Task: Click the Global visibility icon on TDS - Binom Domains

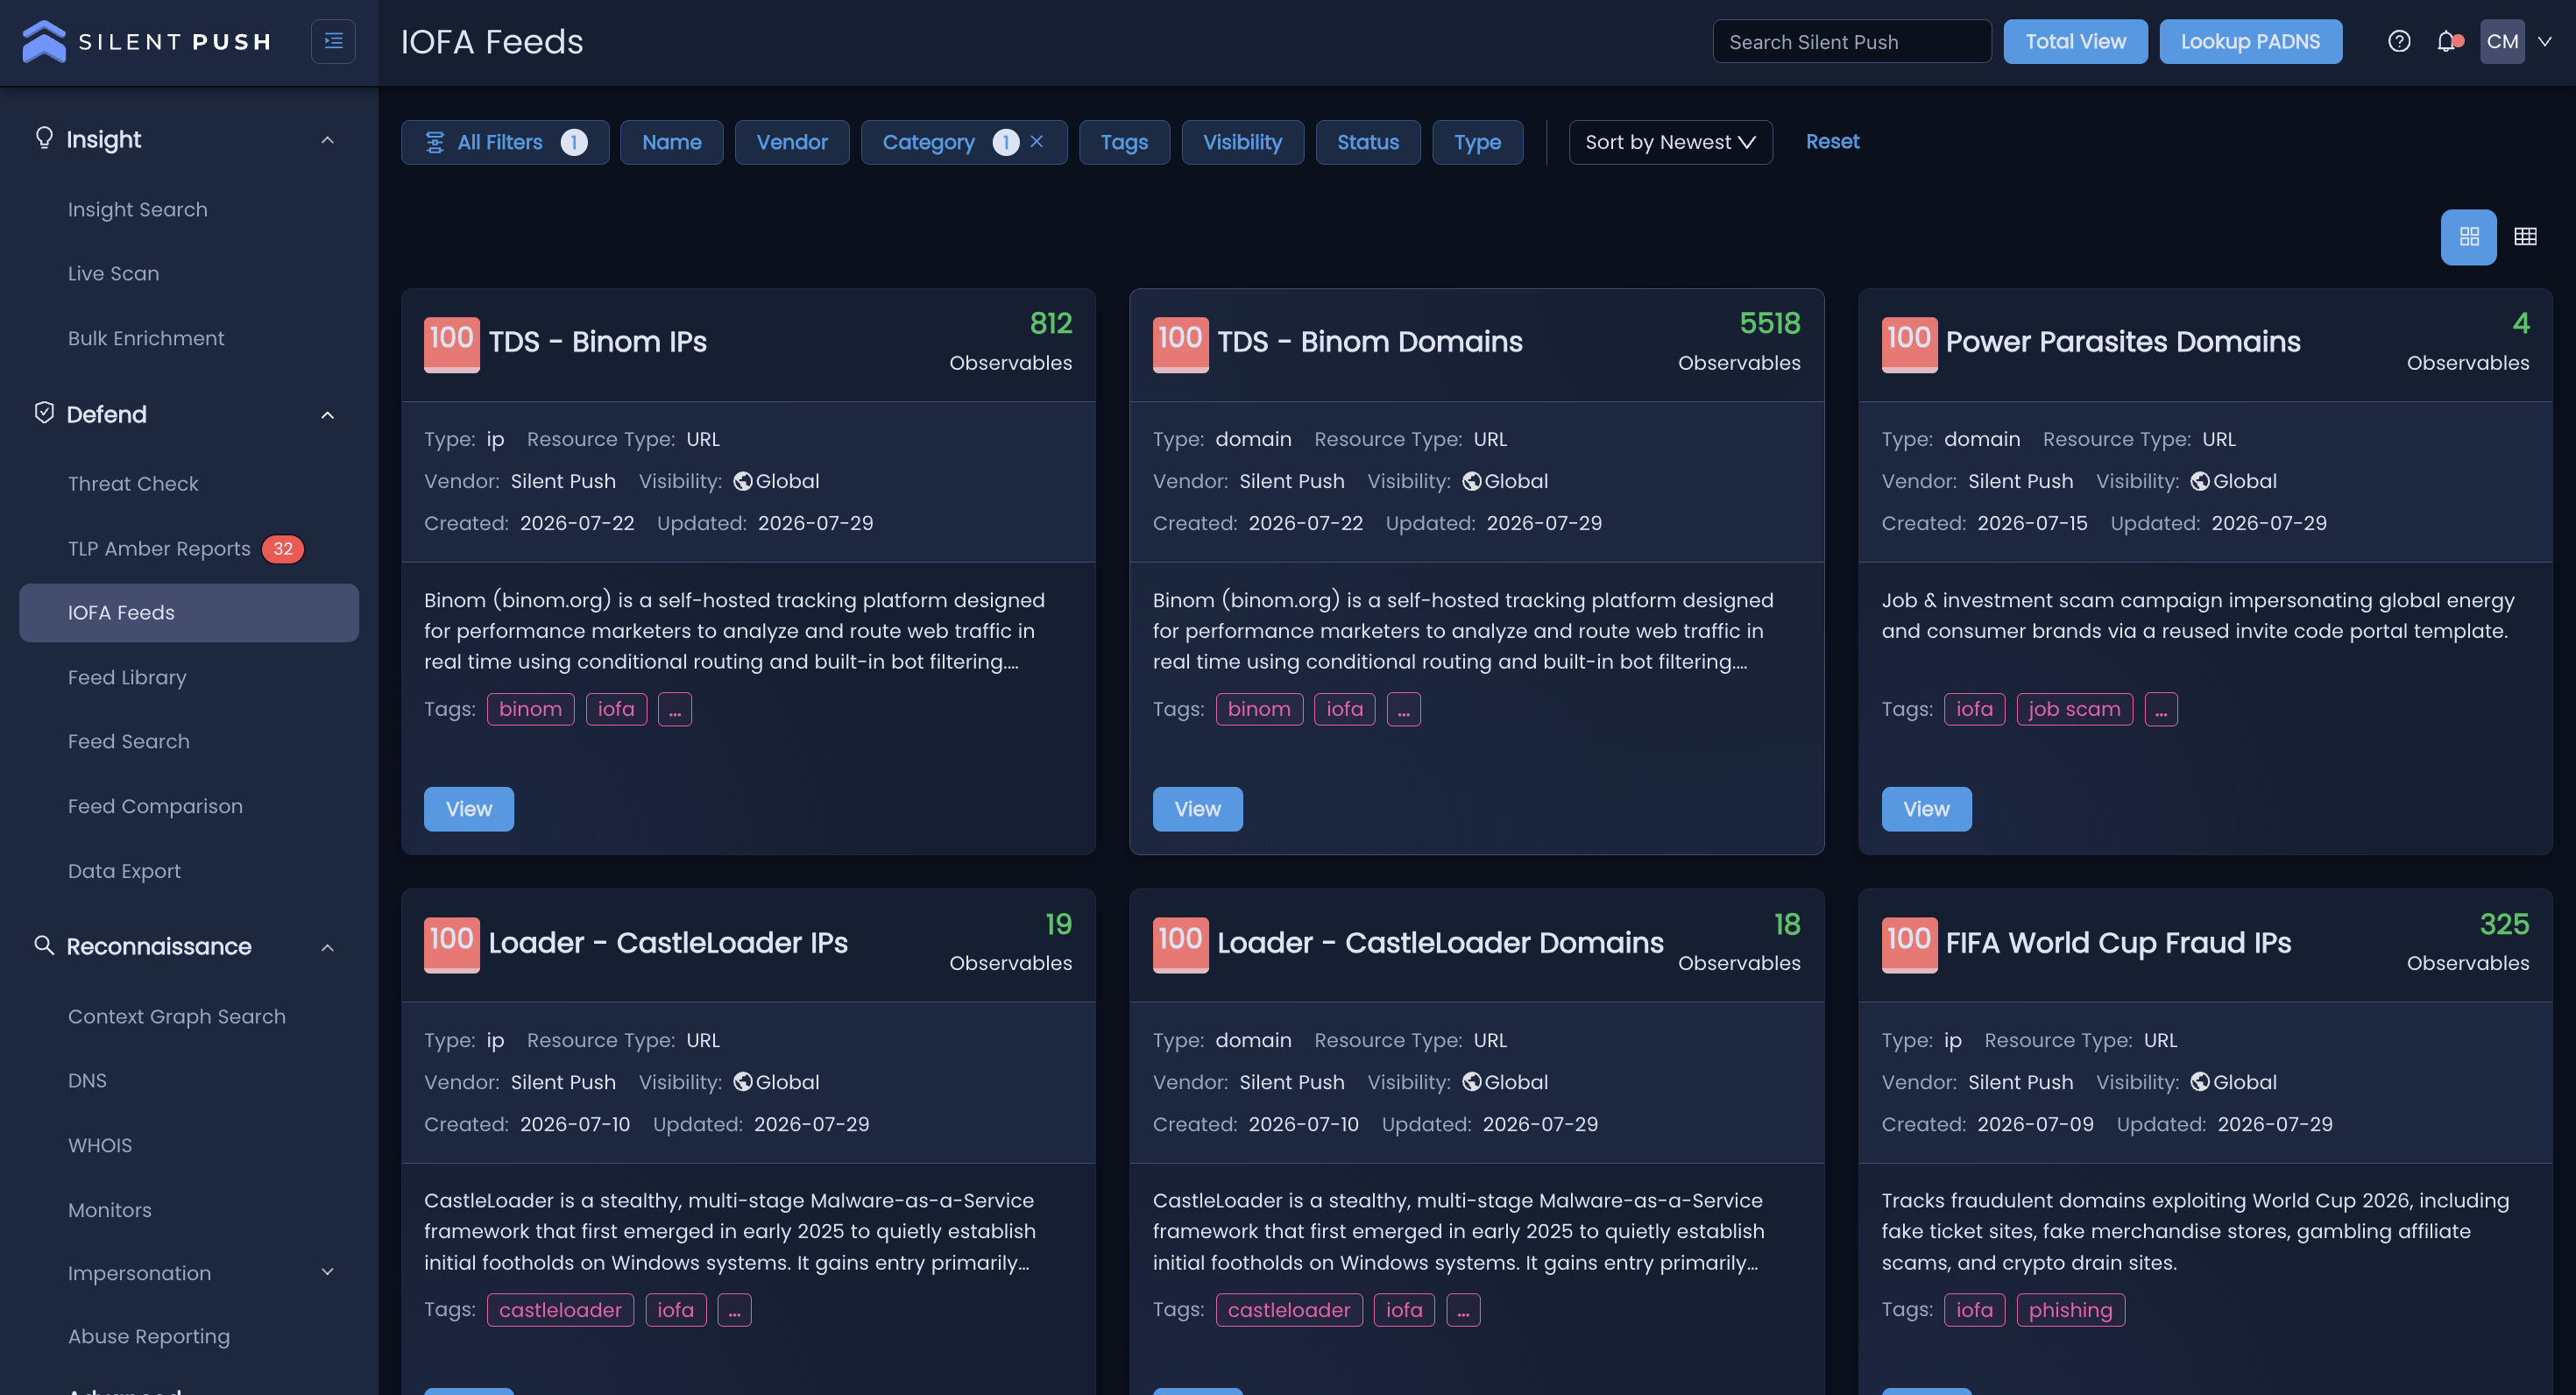Action: click(x=1471, y=482)
